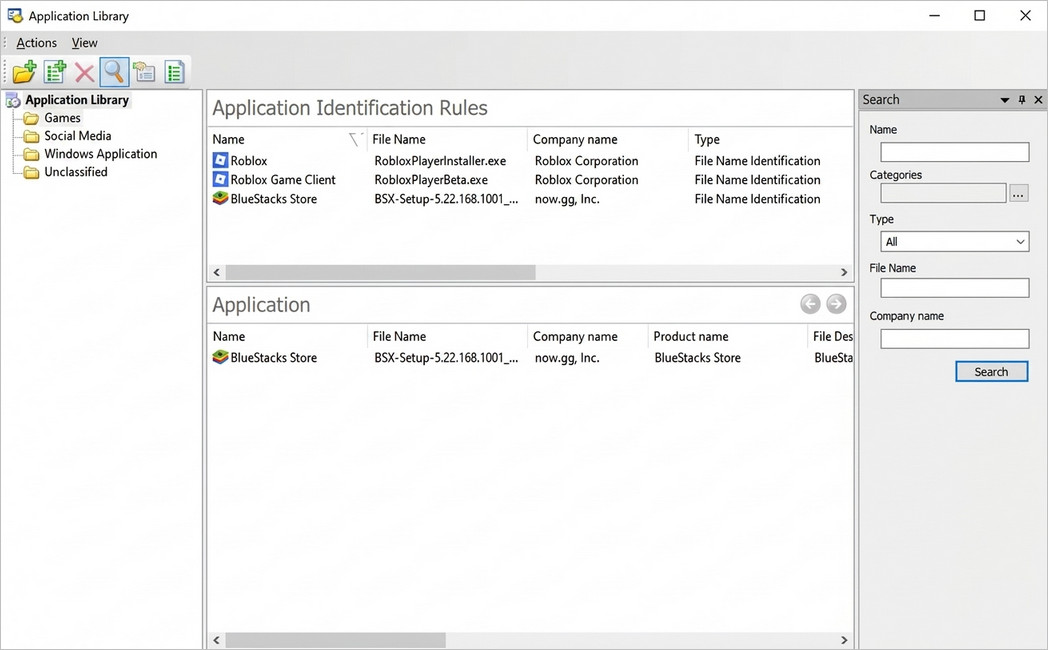This screenshot has width=1048, height=650.
Task: Click BlueStacks icon in Identification Rules list
Action: point(220,198)
